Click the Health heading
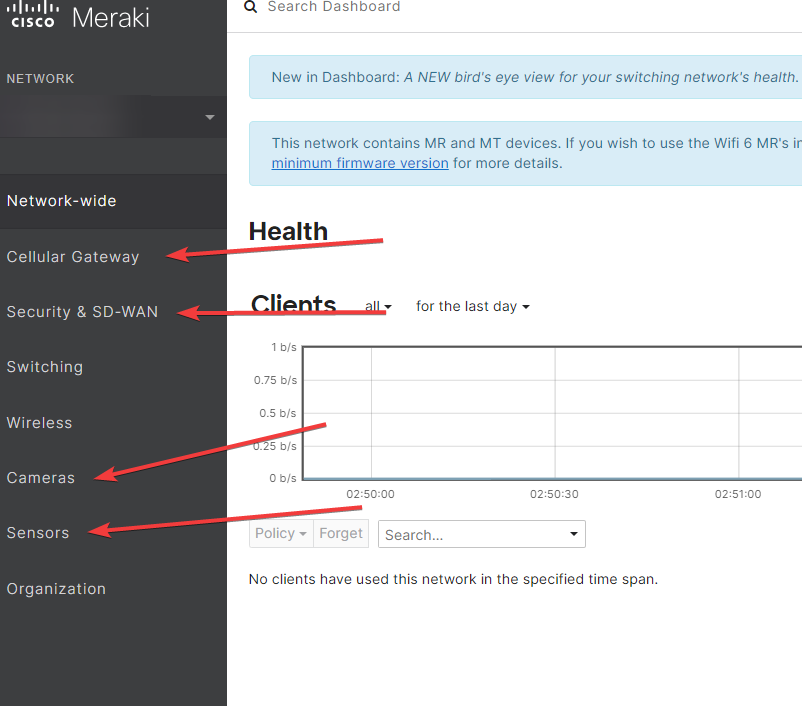The height and width of the screenshot is (706, 802). point(288,231)
